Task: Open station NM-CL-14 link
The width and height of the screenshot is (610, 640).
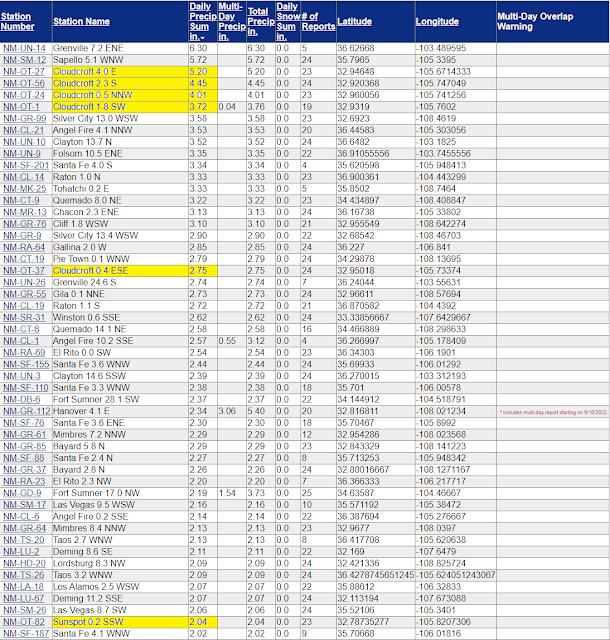Action: [x=23, y=177]
